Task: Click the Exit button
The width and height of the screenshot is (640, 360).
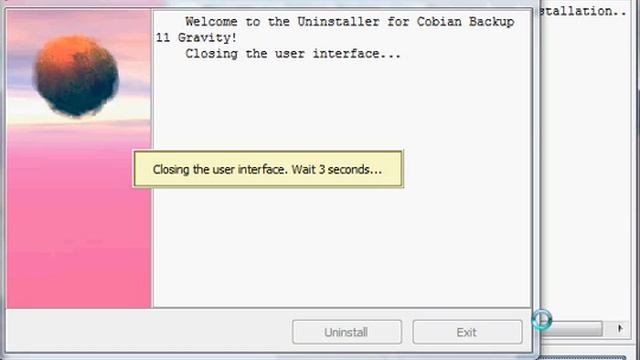Action: (x=467, y=332)
